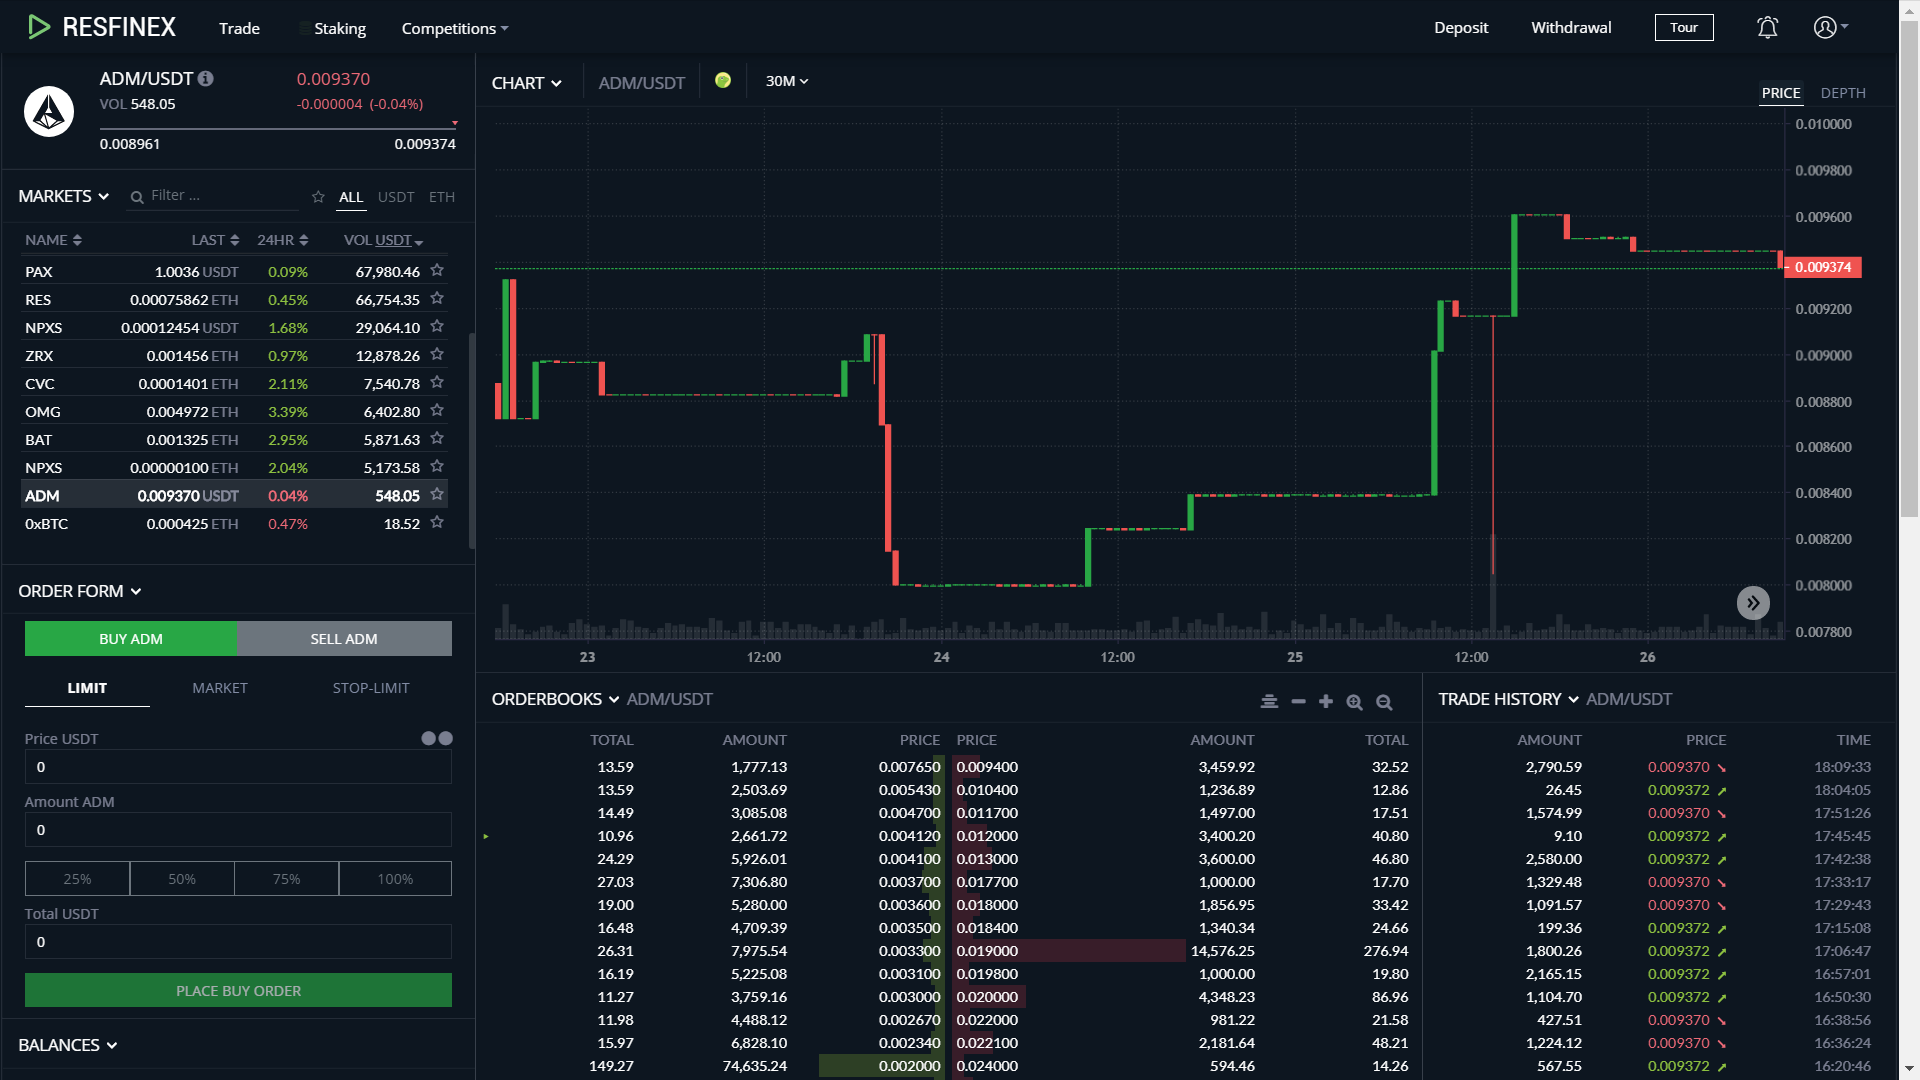1920x1080 pixels.
Task: Start the Tour
Action: click(x=1684, y=28)
